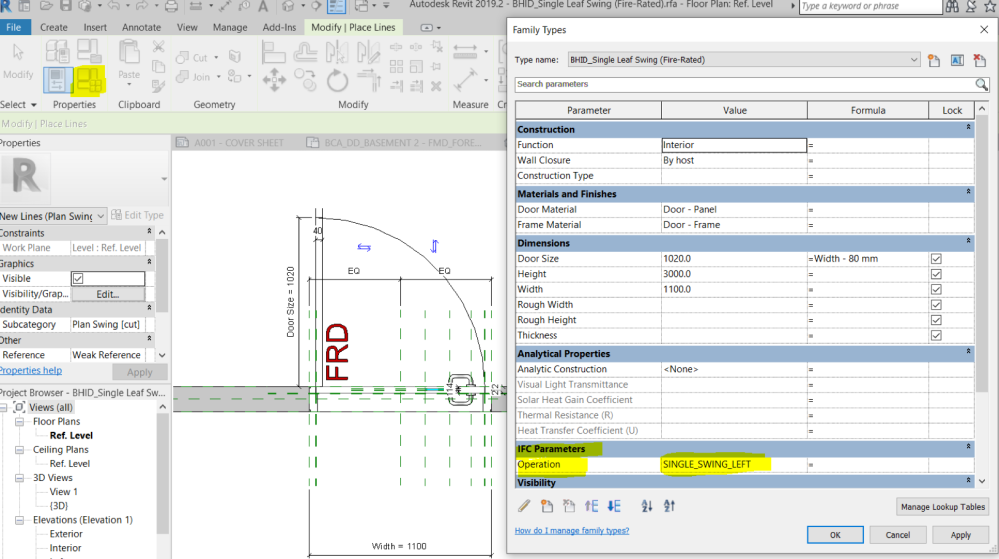Open Family Types from the ribbon

tap(91, 79)
